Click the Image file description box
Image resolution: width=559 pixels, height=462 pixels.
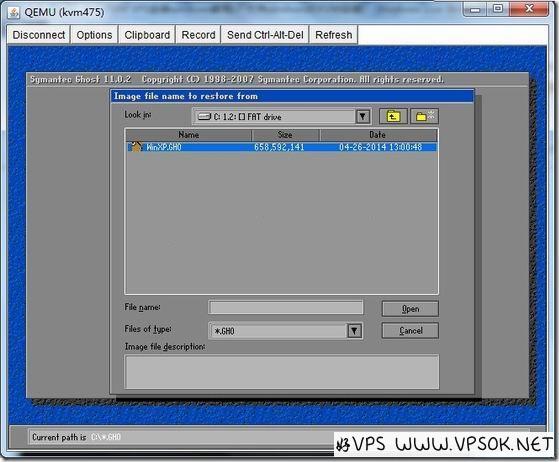[x=282, y=372]
